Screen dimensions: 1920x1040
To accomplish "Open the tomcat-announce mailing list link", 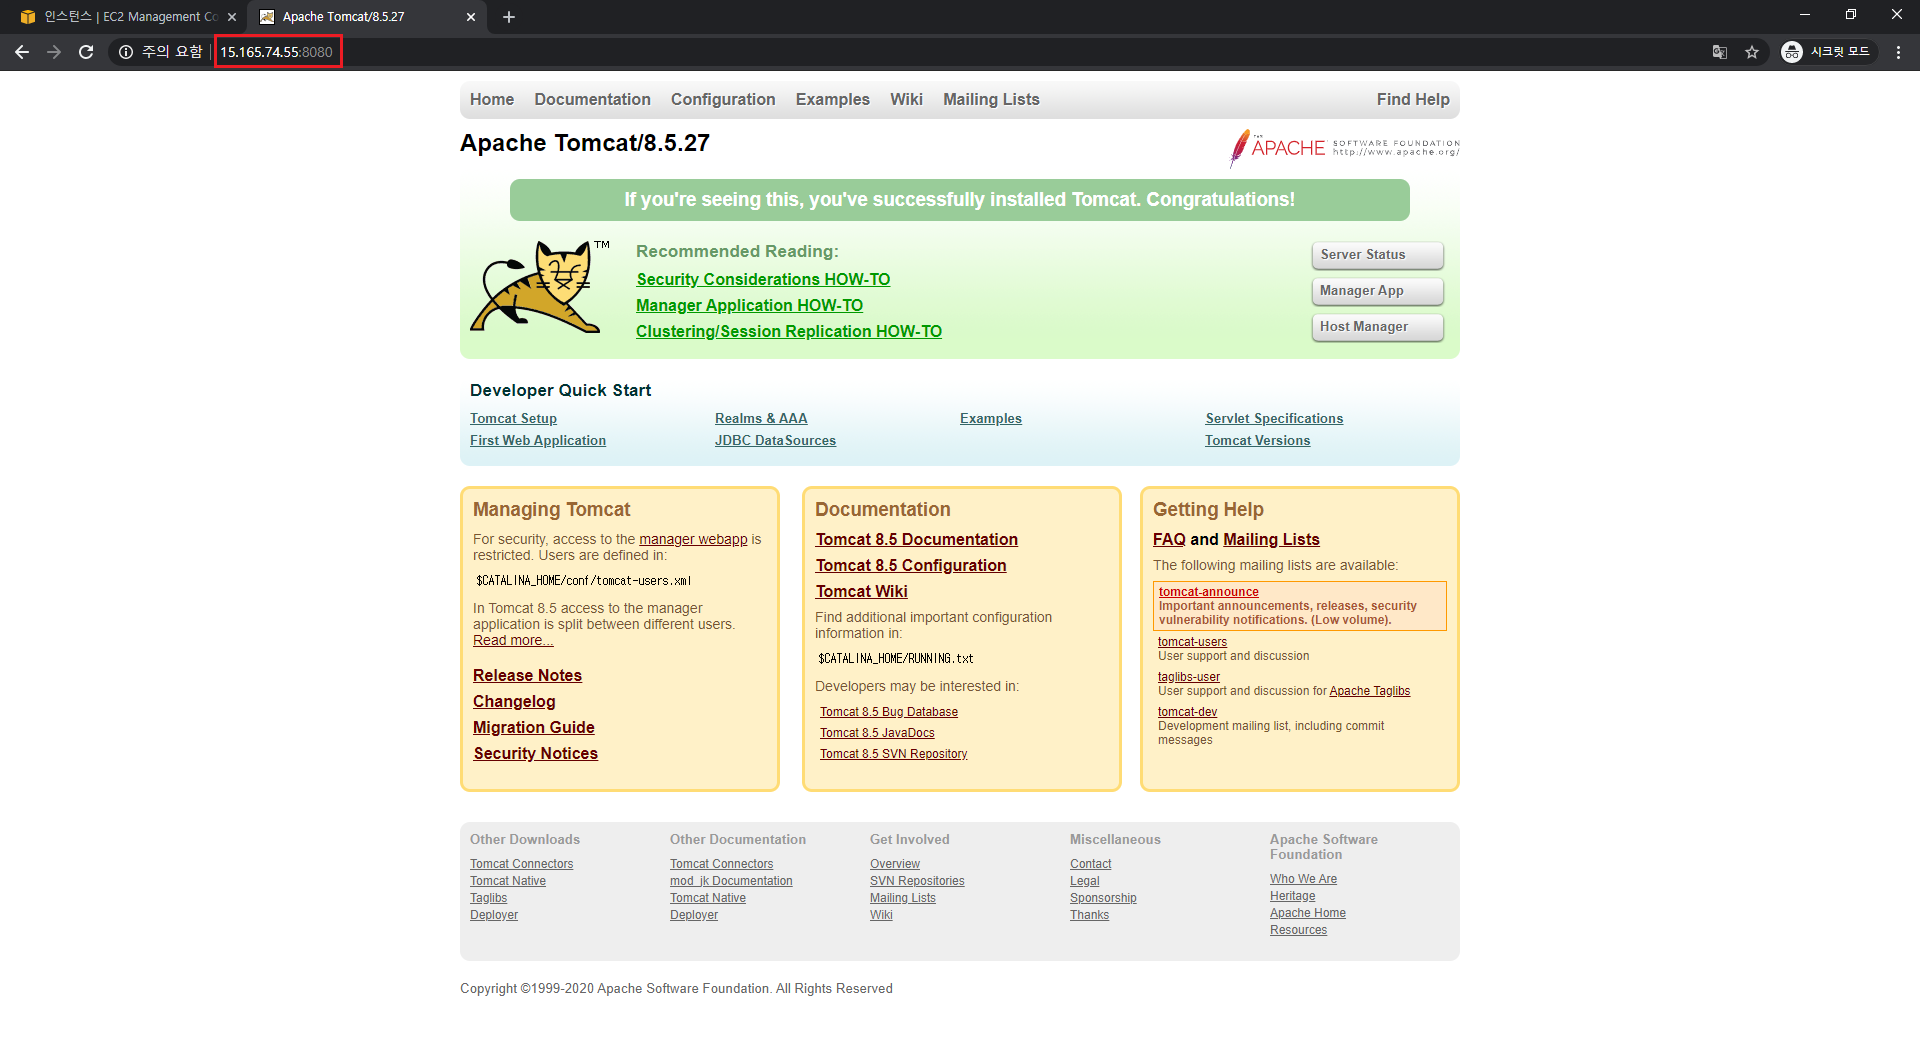I will pyautogui.click(x=1208, y=592).
